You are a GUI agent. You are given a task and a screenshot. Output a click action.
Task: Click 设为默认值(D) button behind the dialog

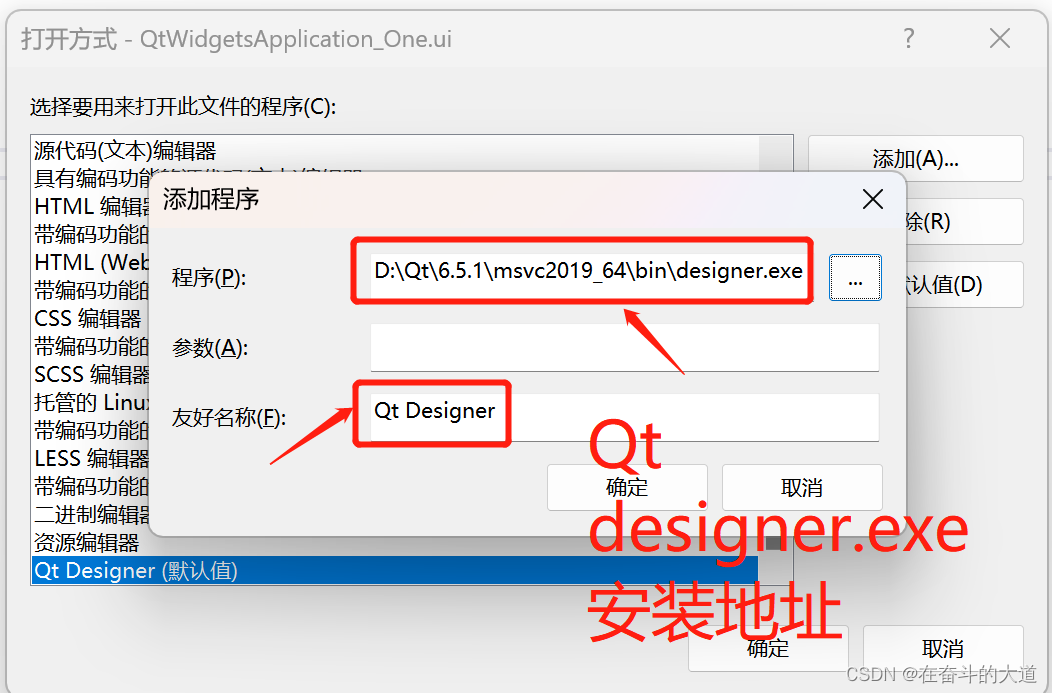[x=964, y=284]
